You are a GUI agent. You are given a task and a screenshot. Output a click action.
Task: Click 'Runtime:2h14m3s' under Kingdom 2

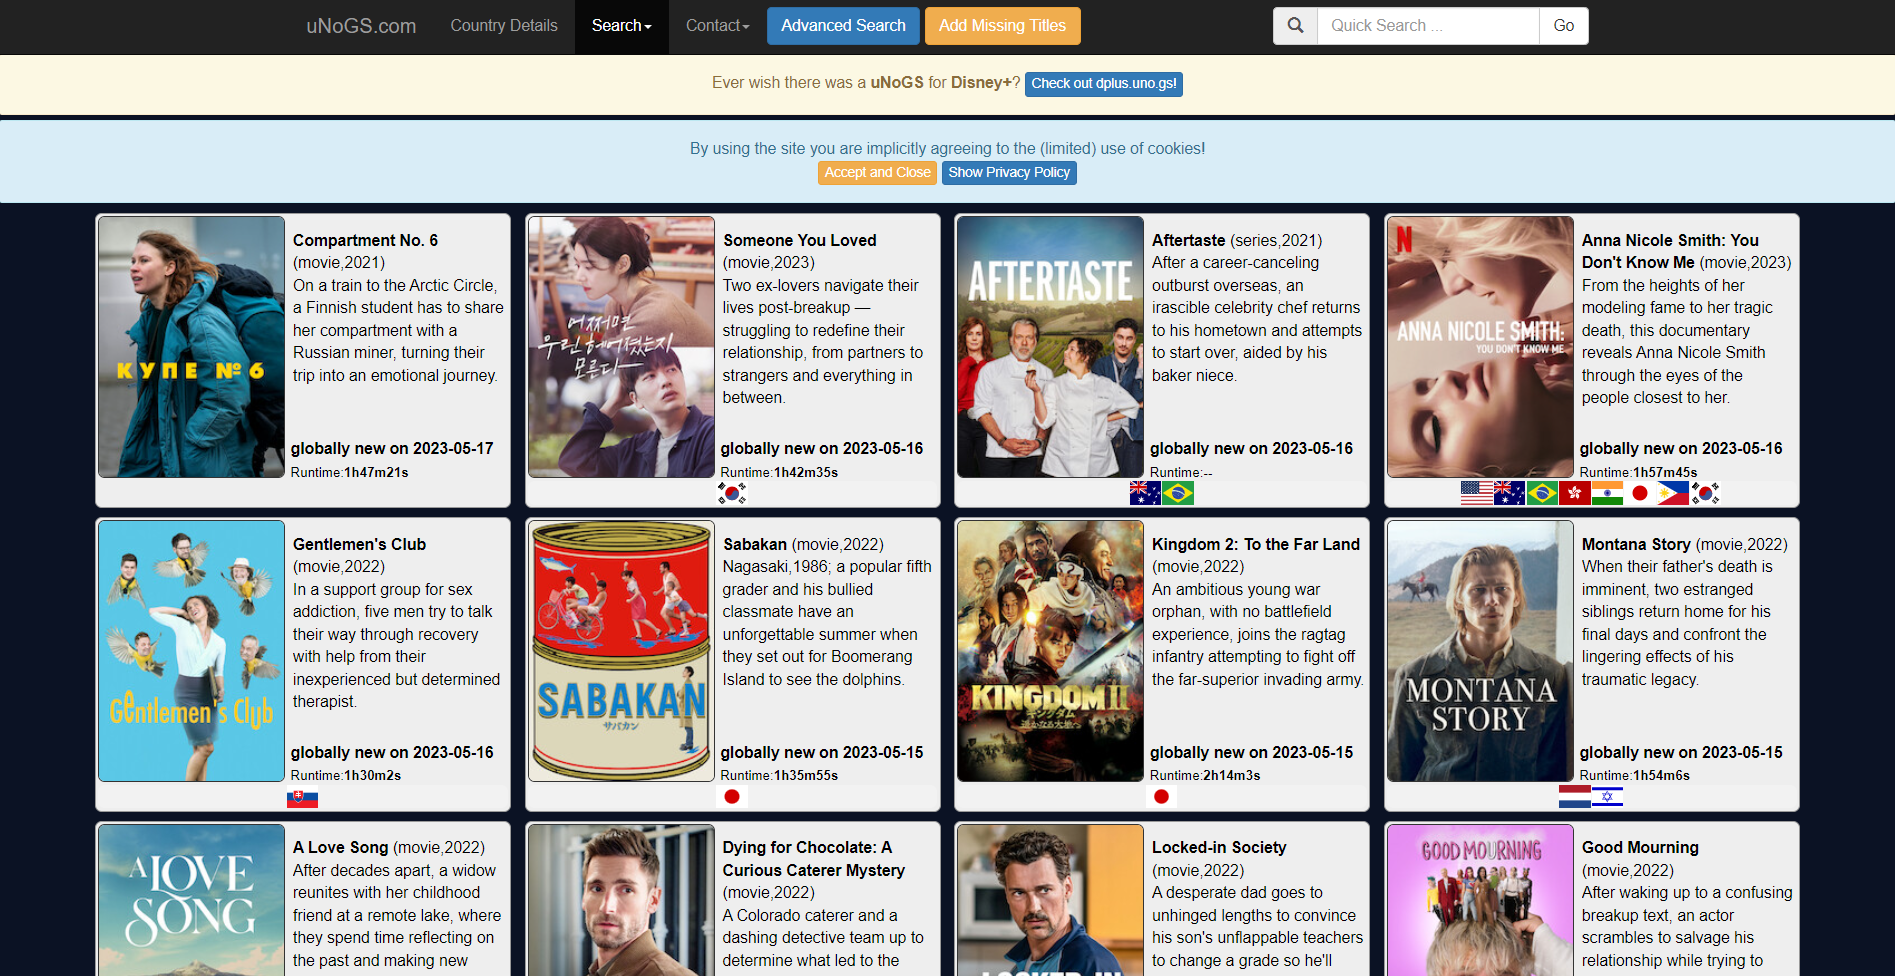(x=1205, y=775)
